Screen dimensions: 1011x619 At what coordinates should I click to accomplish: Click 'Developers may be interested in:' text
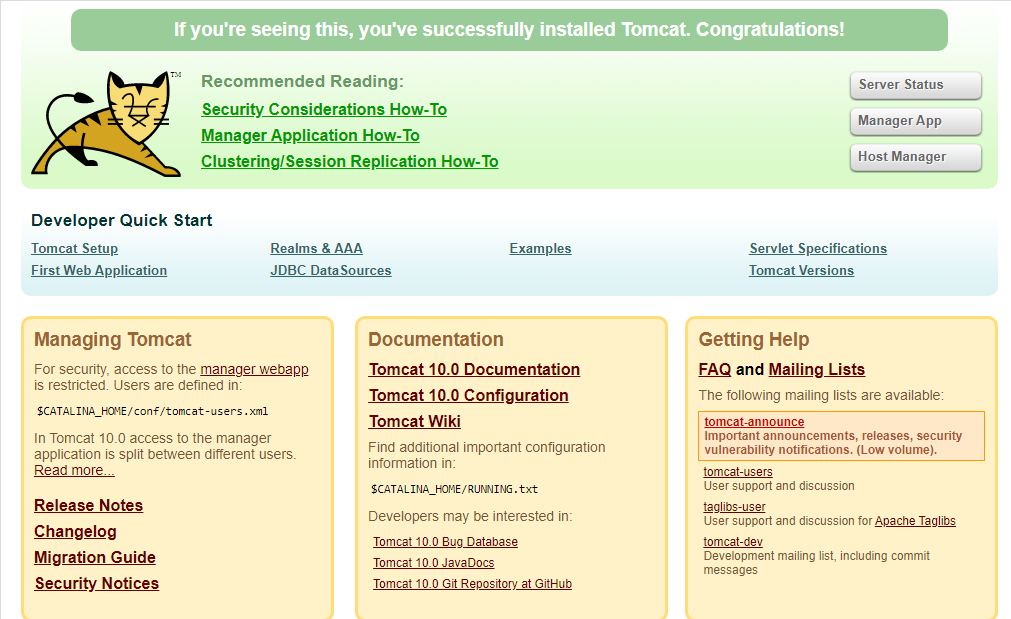pyautogui.click(x=470, y=516)
